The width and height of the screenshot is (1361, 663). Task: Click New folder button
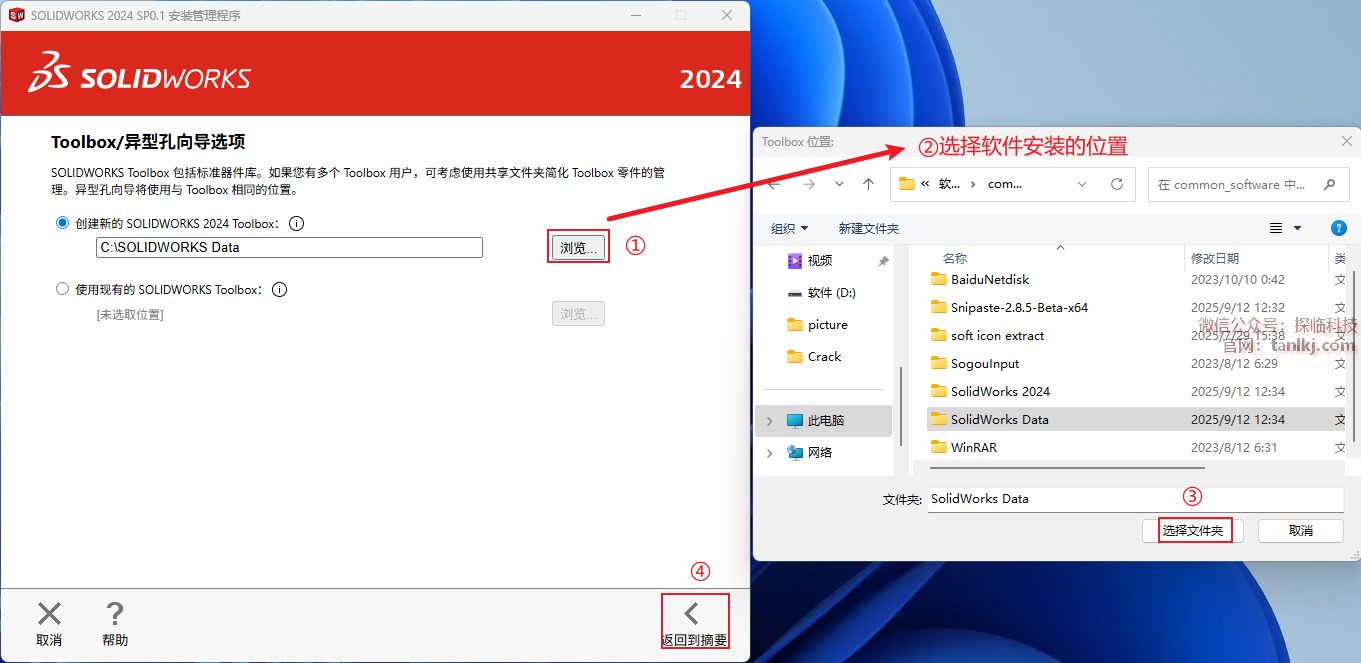(x=869, y=228)
